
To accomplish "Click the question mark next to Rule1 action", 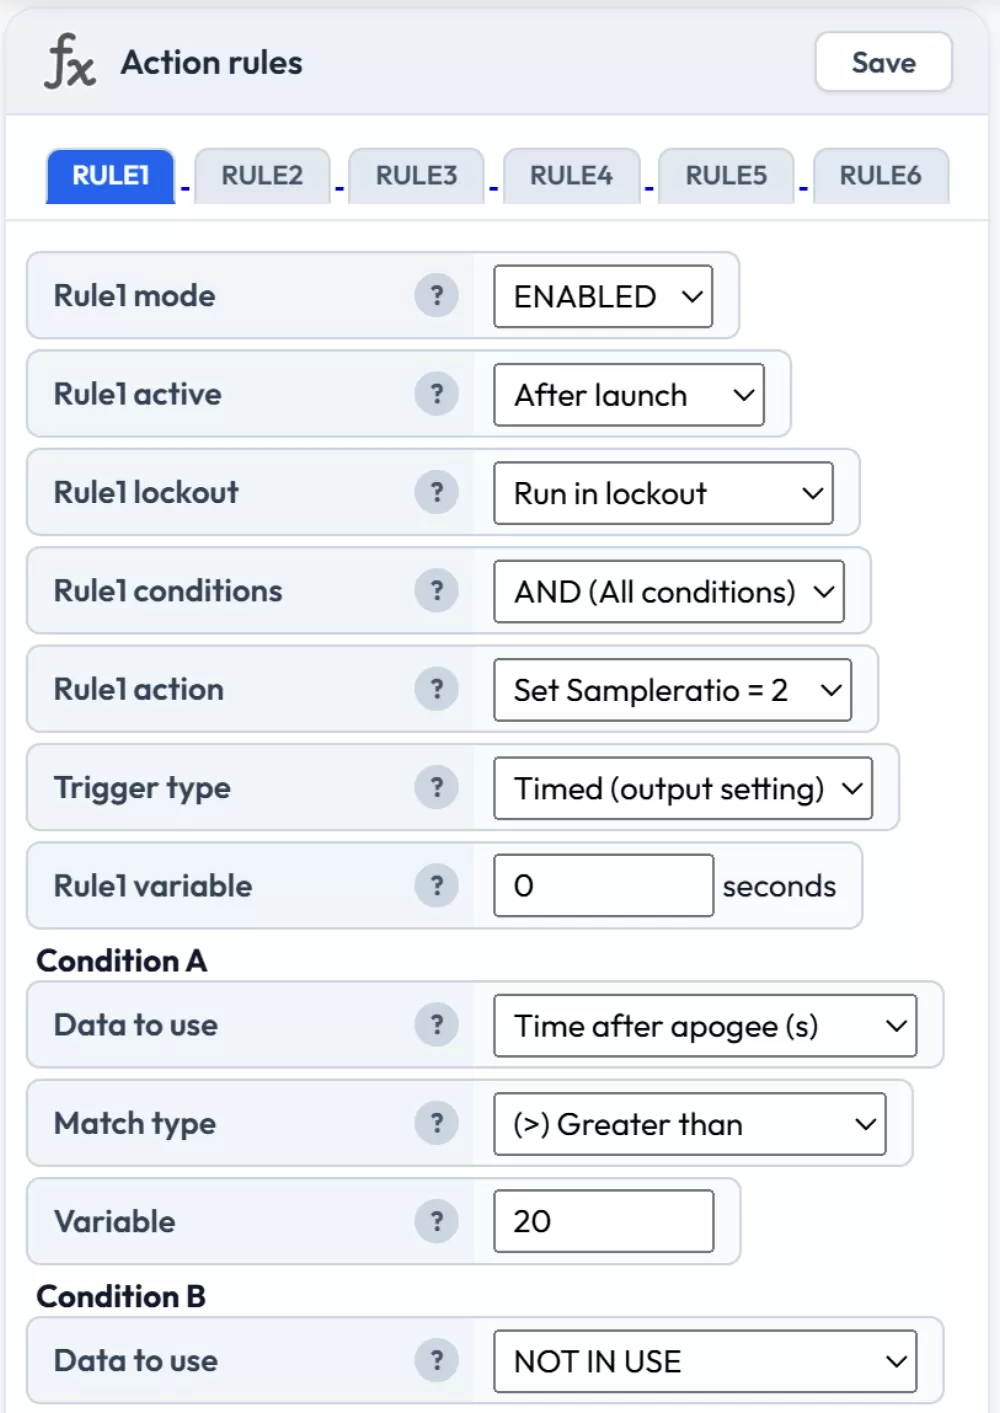I will click(436, 689).
